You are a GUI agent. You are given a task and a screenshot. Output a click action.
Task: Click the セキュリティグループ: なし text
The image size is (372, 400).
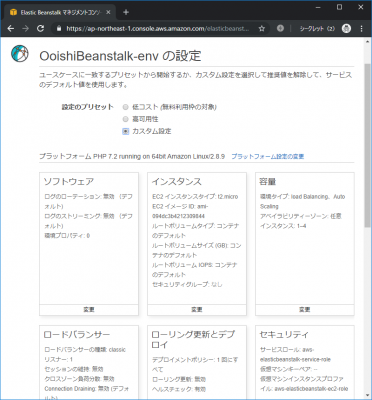pyautogui.click(x=187, y=284)
